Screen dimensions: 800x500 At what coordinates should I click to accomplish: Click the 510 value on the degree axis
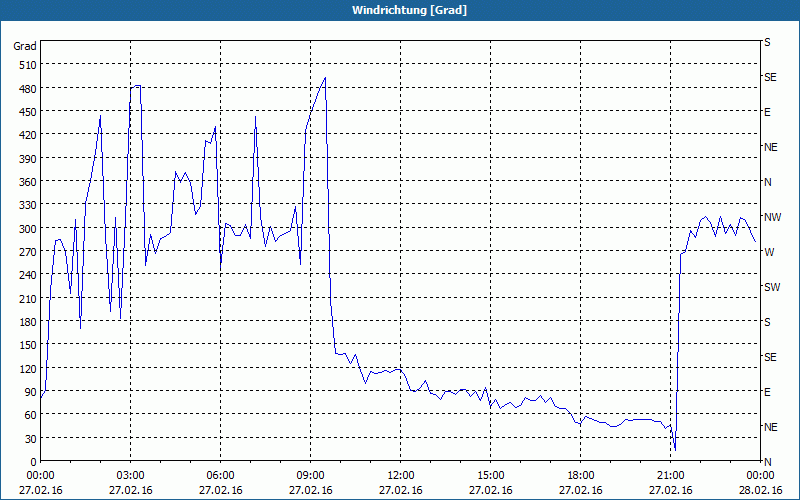click(28, 65)
